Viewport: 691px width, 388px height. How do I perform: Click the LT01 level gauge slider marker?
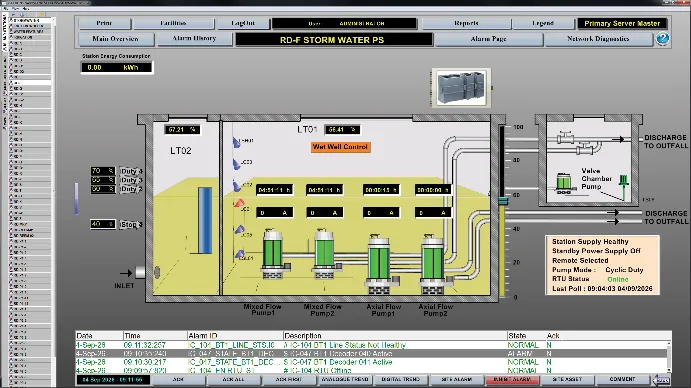coord(503,201)
